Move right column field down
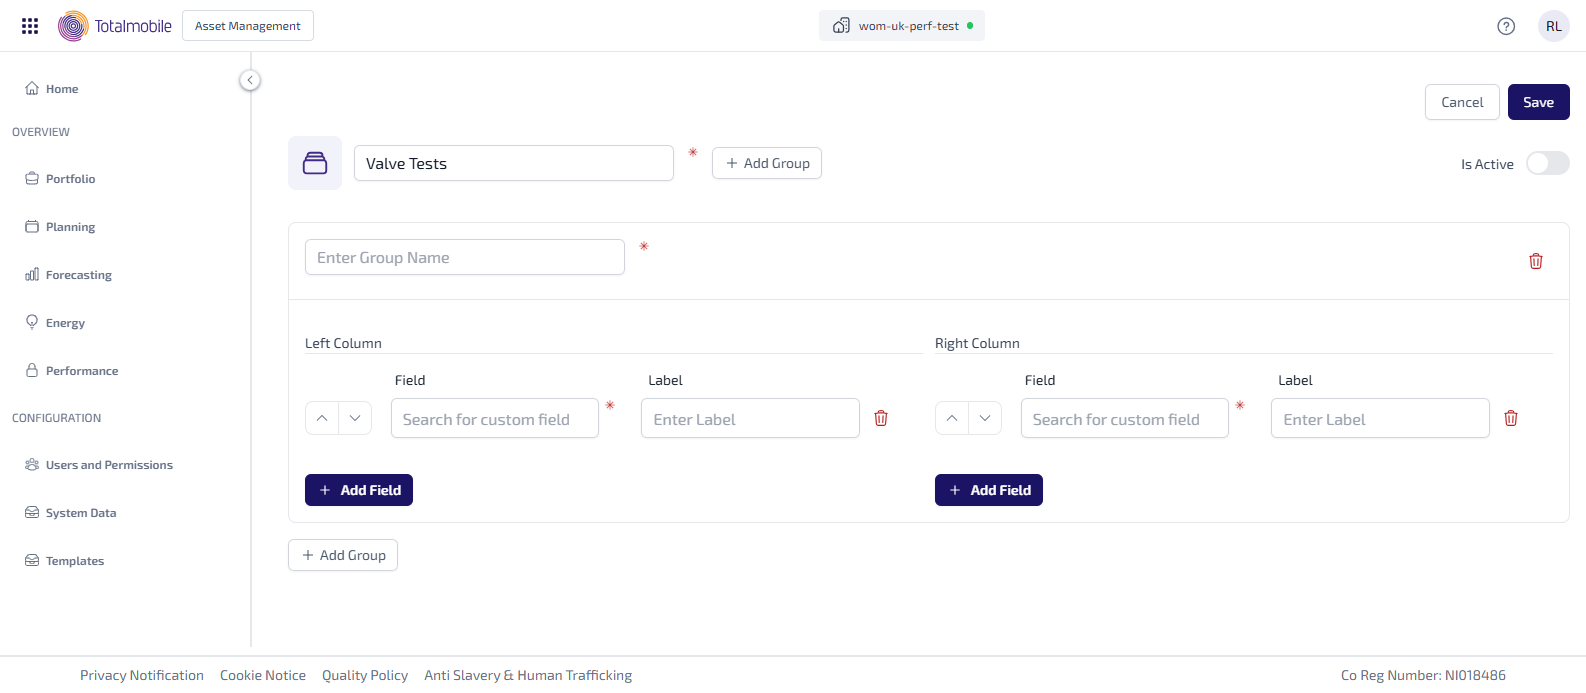Viewport: 1586px width, 693px height. 985,418
